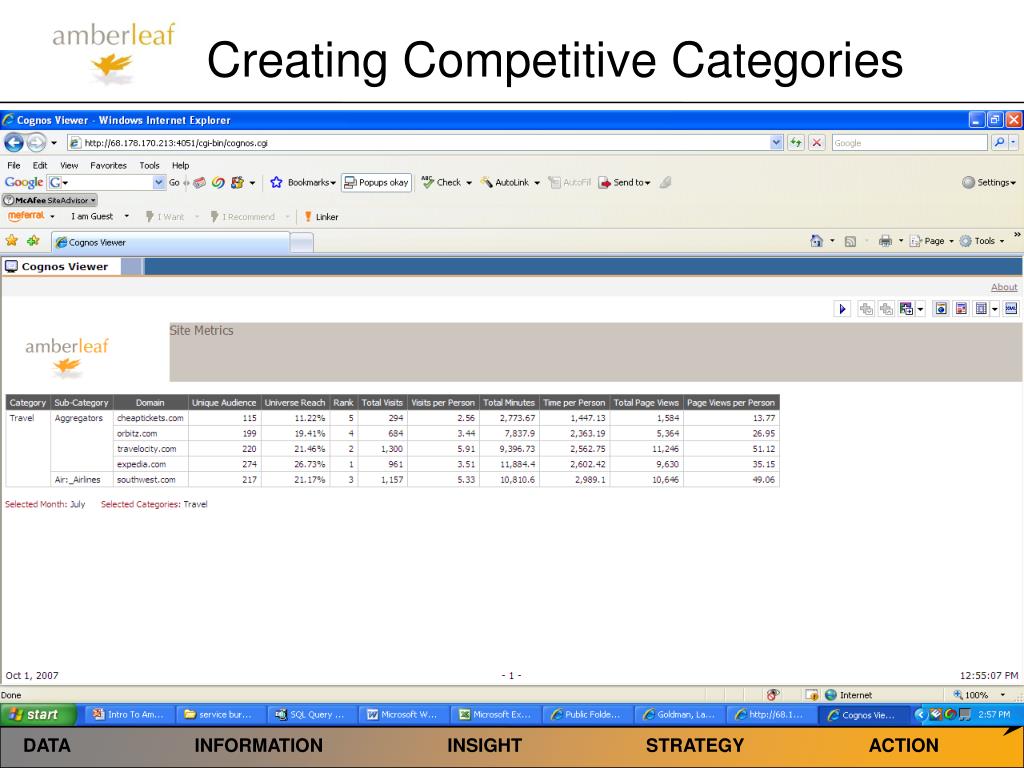Click the search magnifier icon
Viewport: 1024px width, 768px height.
[999, 142]
